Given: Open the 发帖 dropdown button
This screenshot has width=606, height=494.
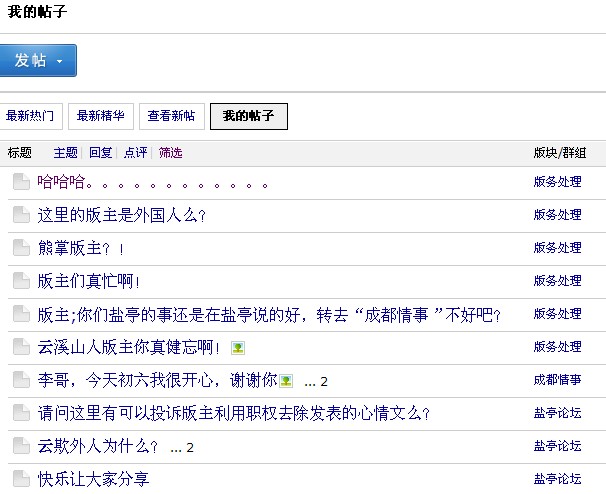Looking at the screenshot, I should [38, 60].
